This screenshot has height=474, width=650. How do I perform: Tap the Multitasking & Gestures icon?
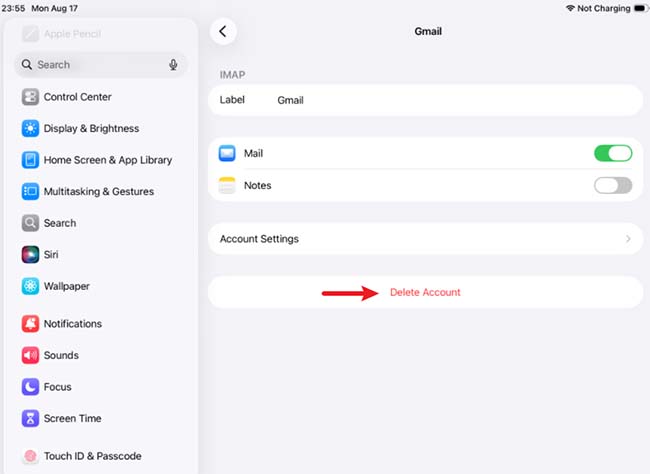pos(30,191)
